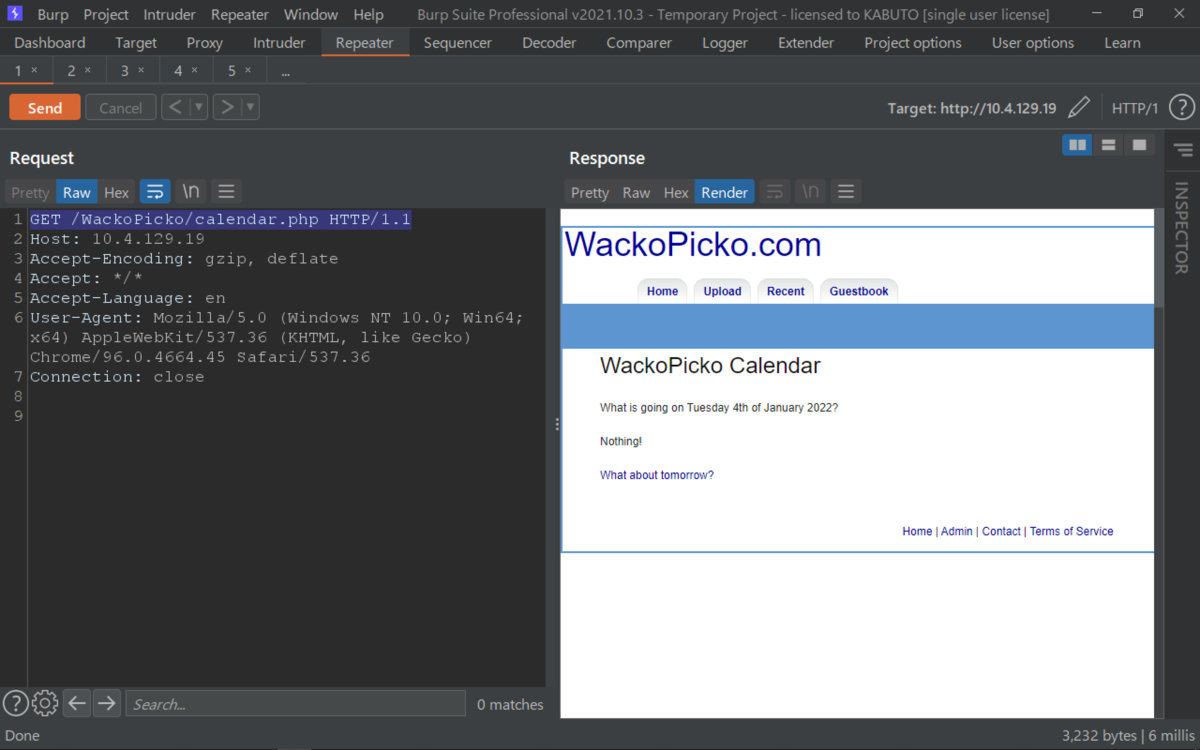Viewport: 1200px width, 750px height.
Task: Click HTTP/1 protocol selector
Action: pos(1135,108)
